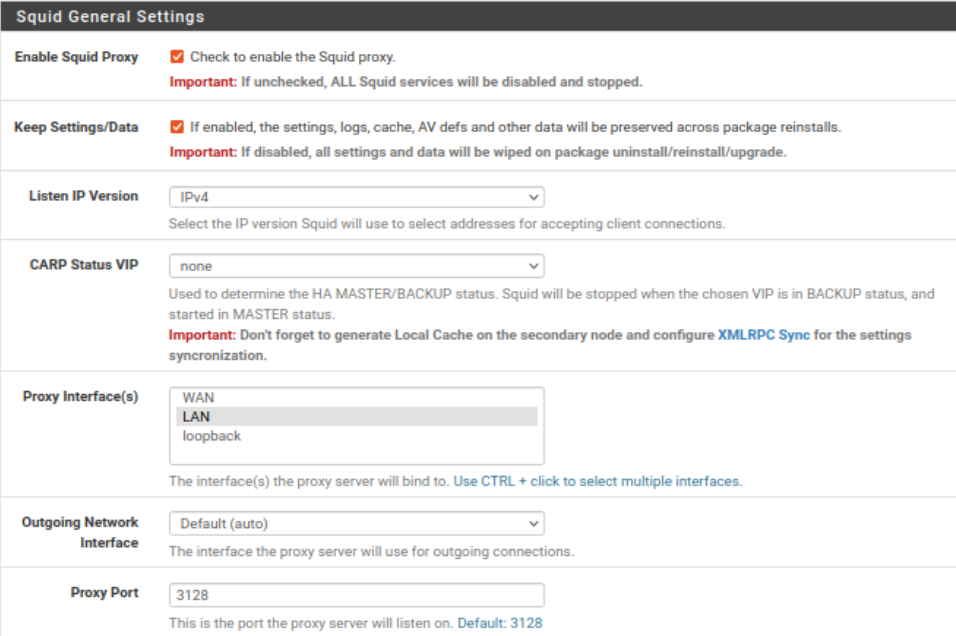Viewport: 956px width, 636px height.
Task: Open the Listen IP Version dropdown
Action: pyautogui.click(x=357, y=197)
